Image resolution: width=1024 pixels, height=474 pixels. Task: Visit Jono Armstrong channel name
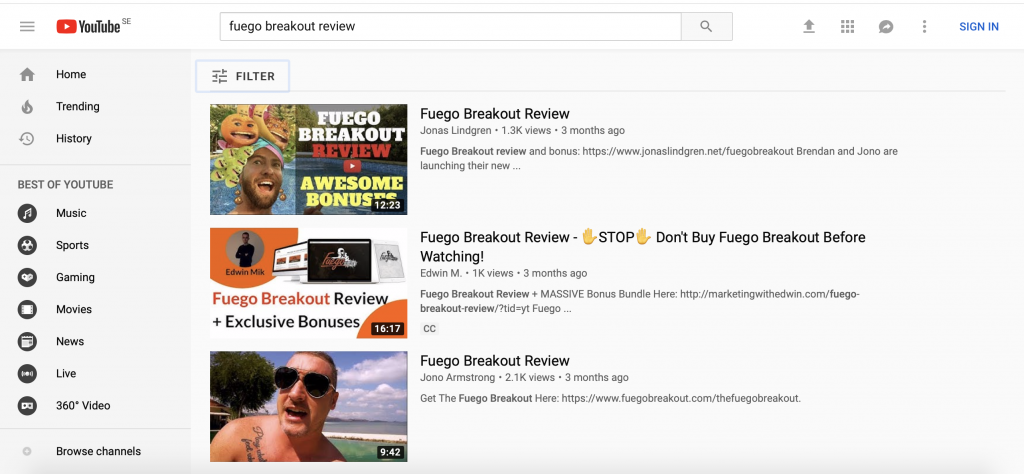tap(458, 377)
